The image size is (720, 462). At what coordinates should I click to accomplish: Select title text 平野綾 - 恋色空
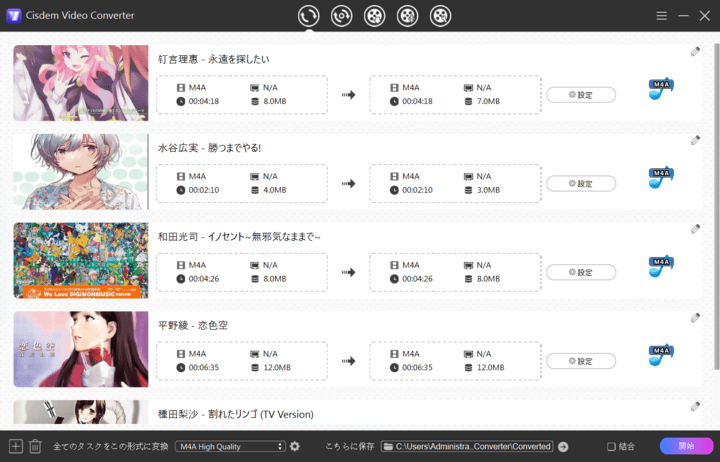tap(193, 325)
